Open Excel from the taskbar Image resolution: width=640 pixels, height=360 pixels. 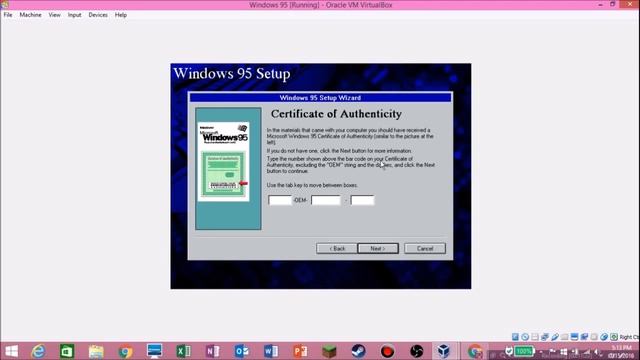click(183, 351)
